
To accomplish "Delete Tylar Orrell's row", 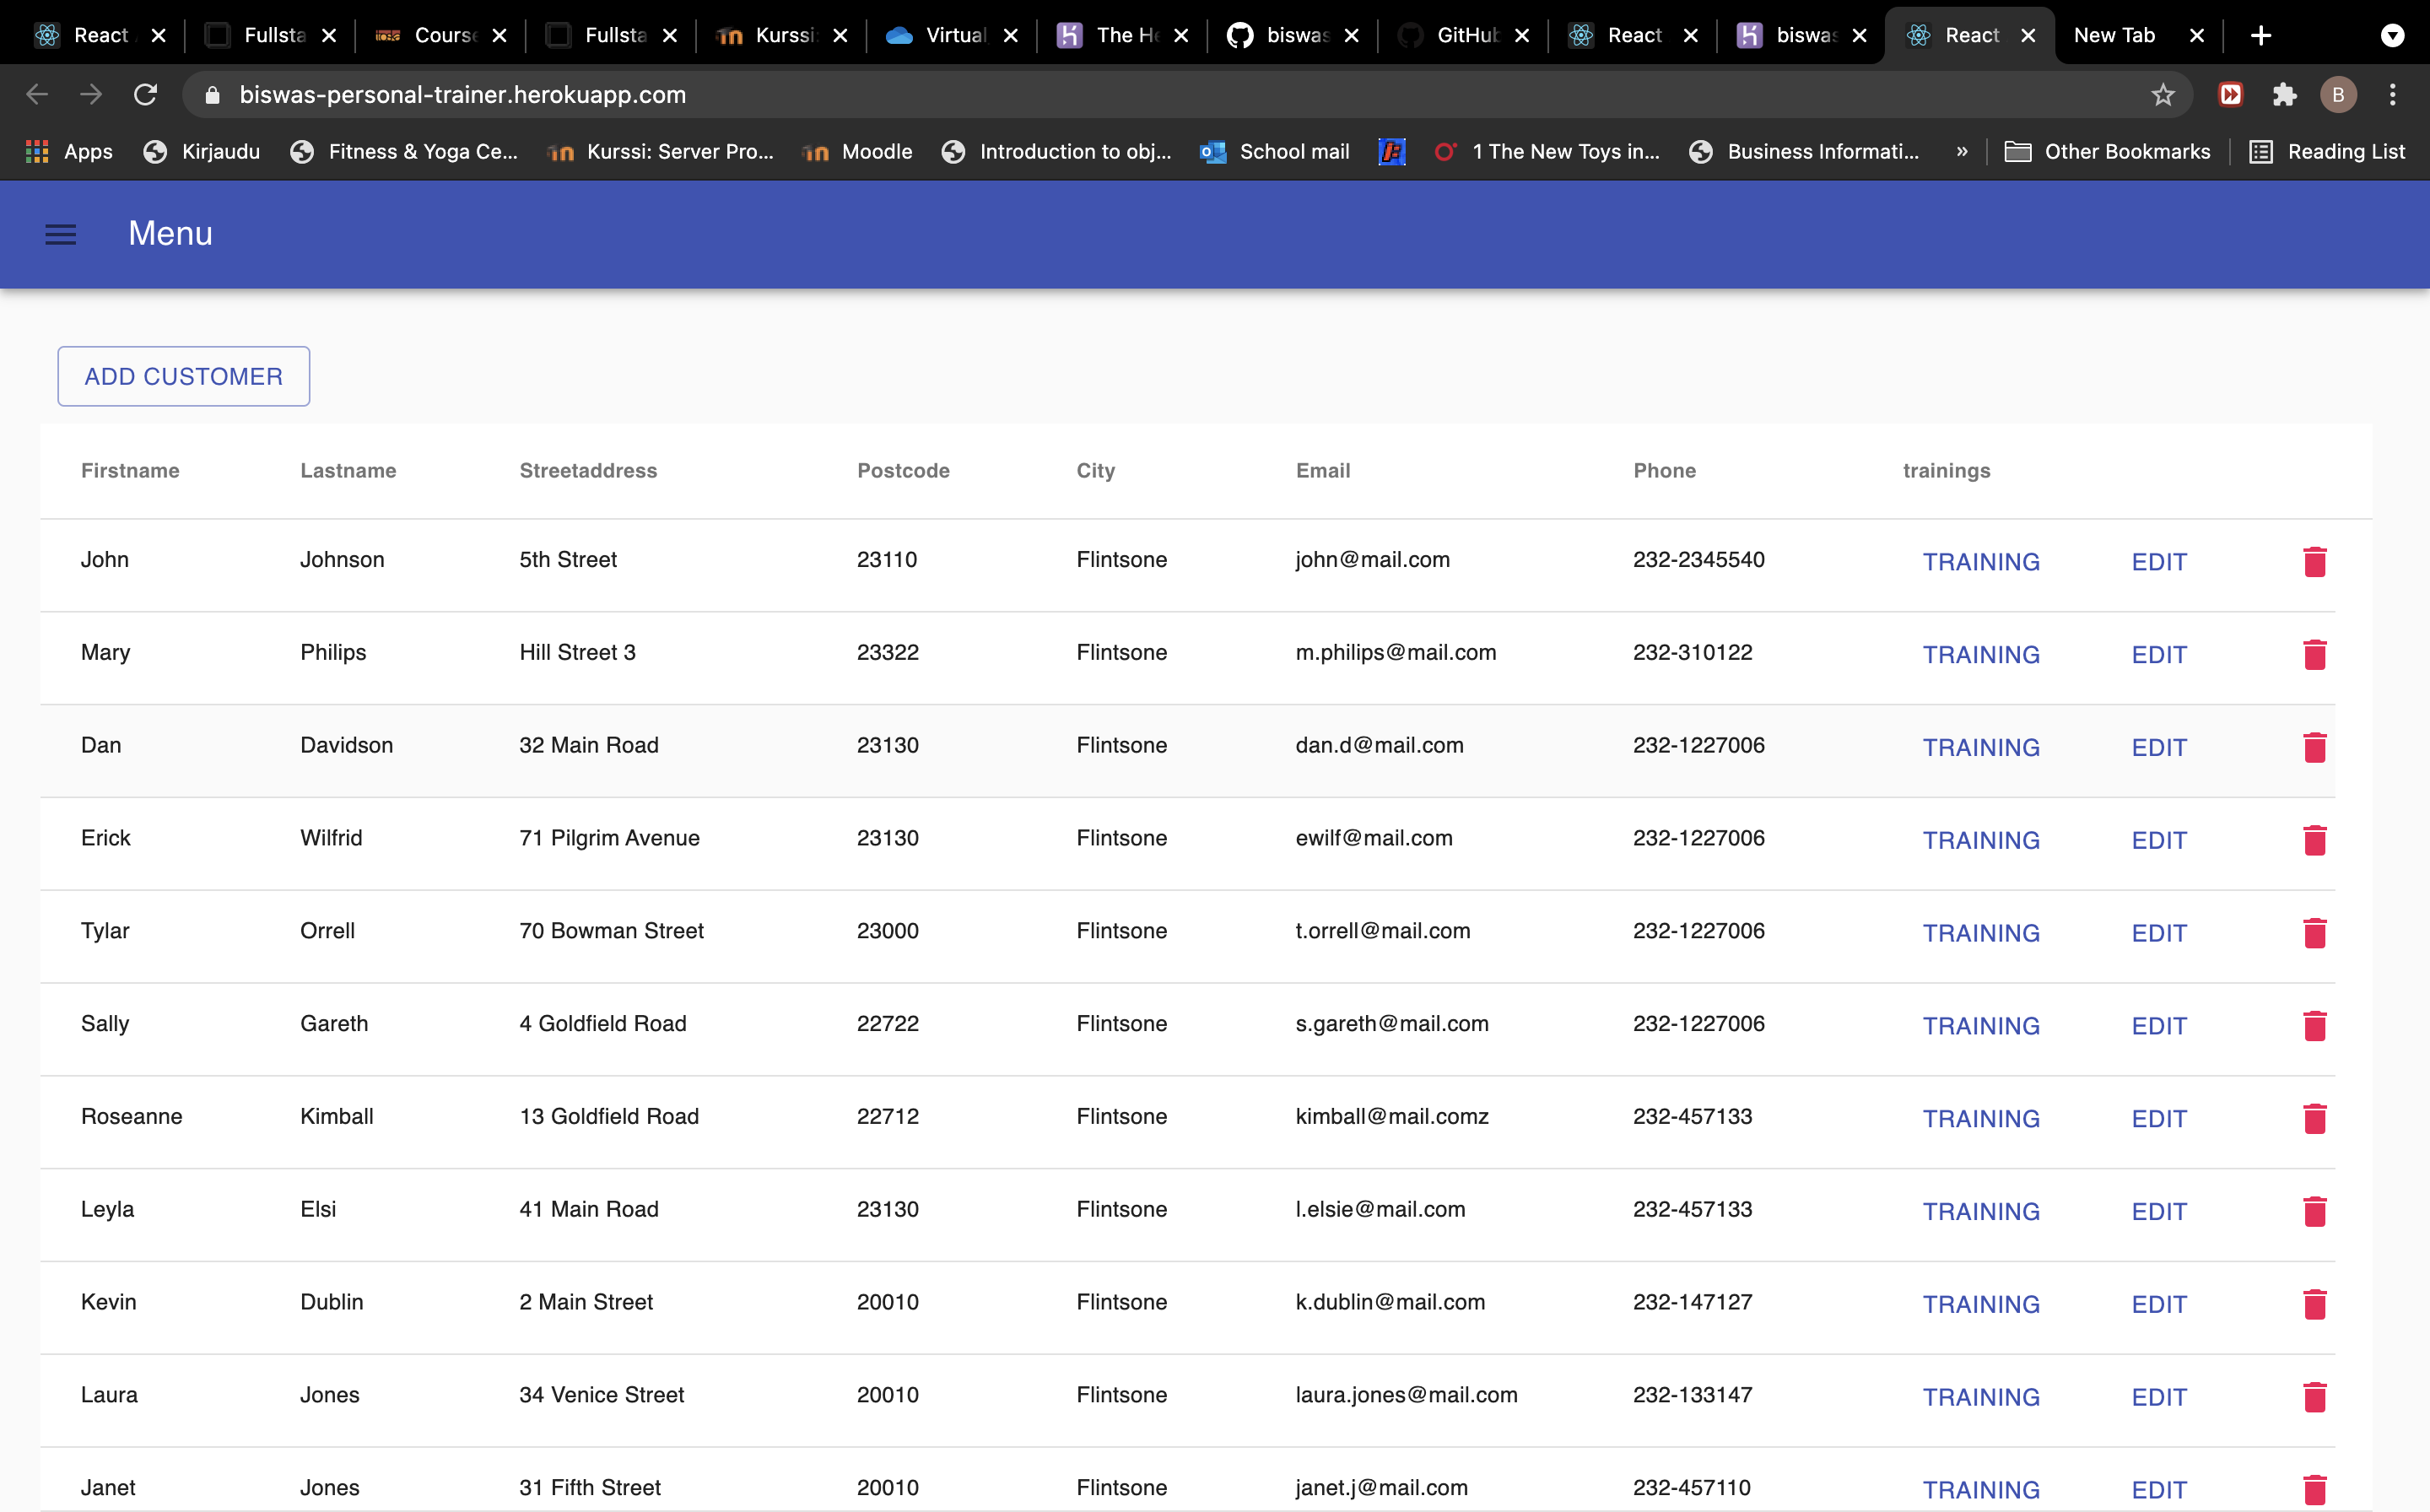I will (2314, 933).
